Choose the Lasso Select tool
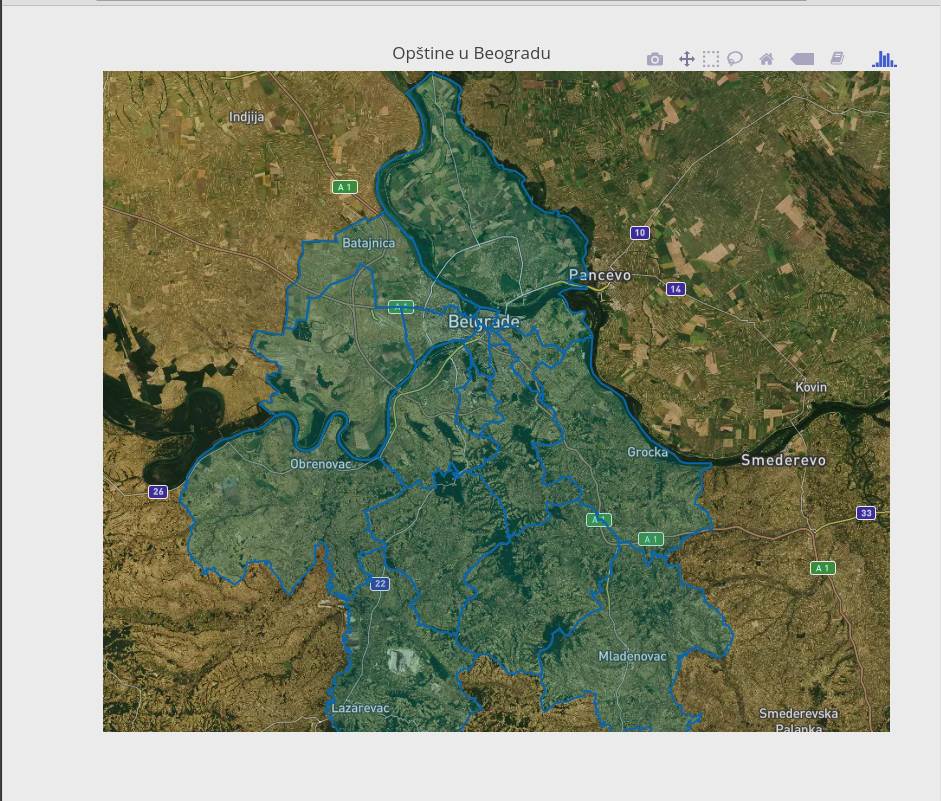 [x=735, y=59]
